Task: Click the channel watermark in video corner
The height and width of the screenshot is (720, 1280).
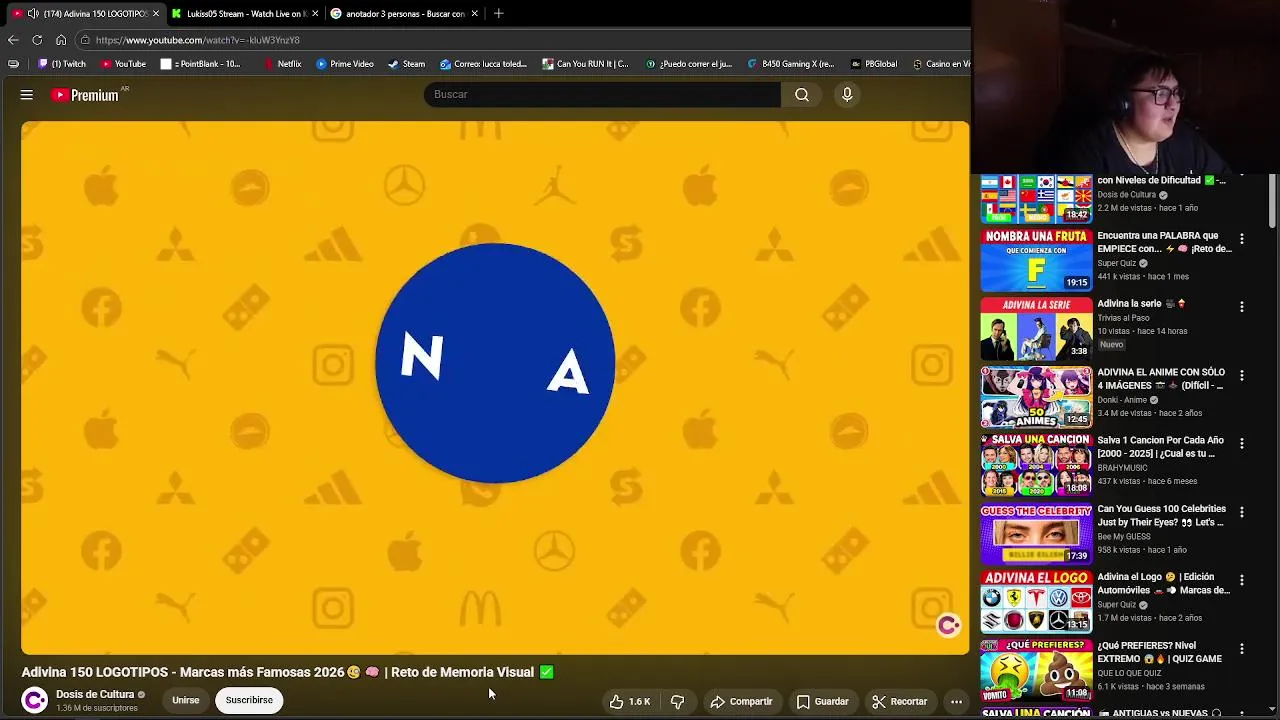Action: pos(948,625)
